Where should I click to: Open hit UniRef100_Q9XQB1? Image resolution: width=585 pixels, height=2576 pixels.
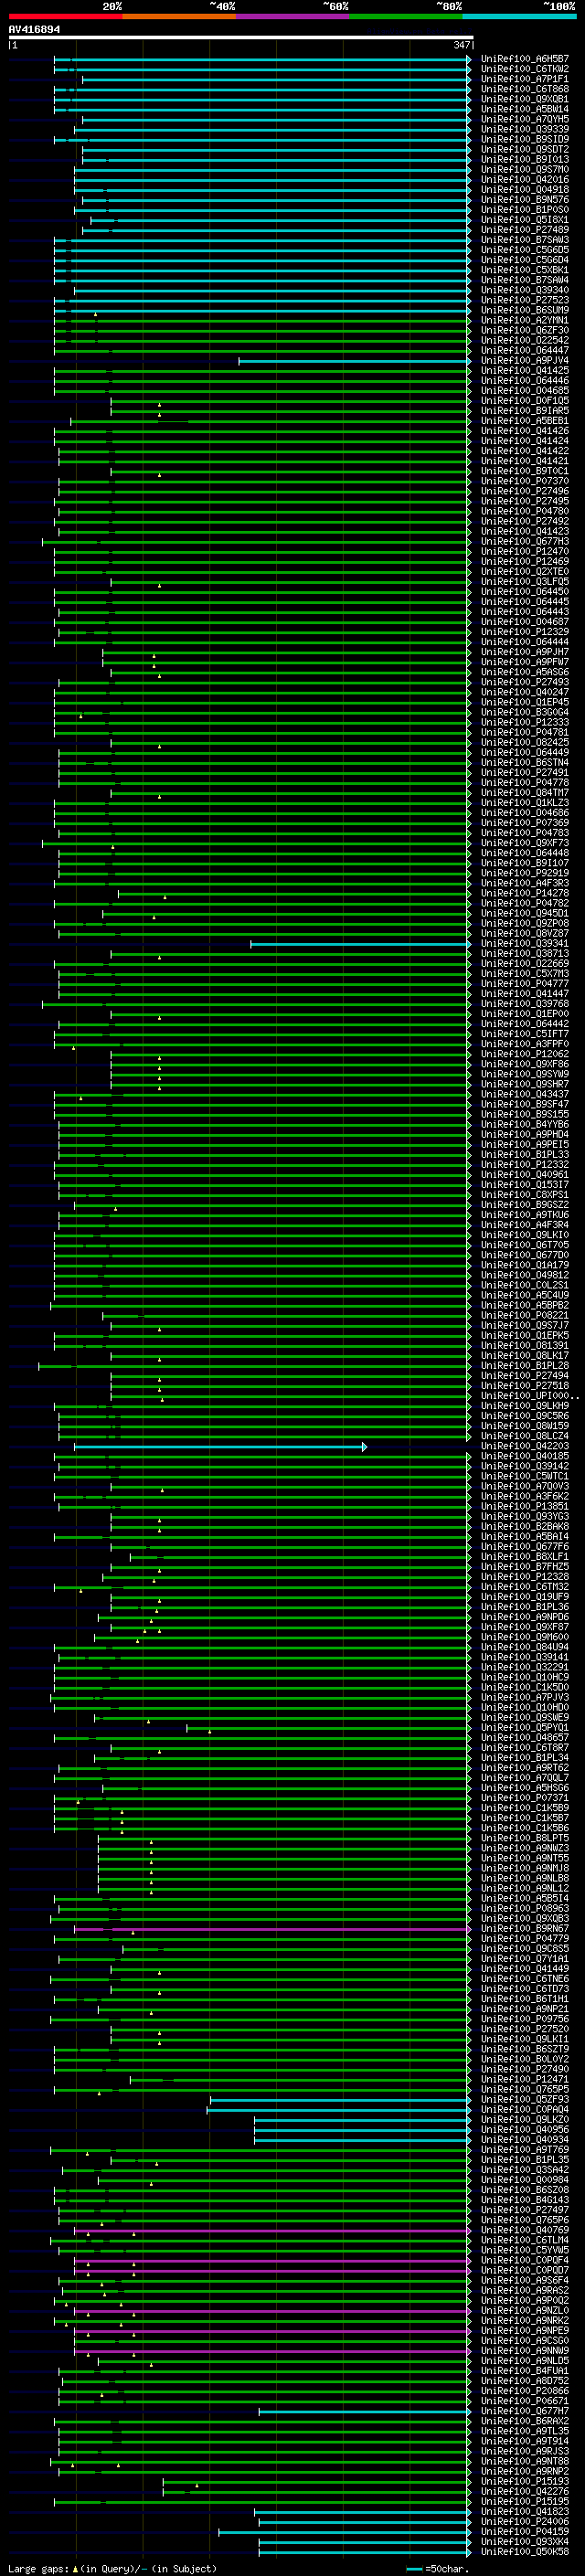[524, 99]
